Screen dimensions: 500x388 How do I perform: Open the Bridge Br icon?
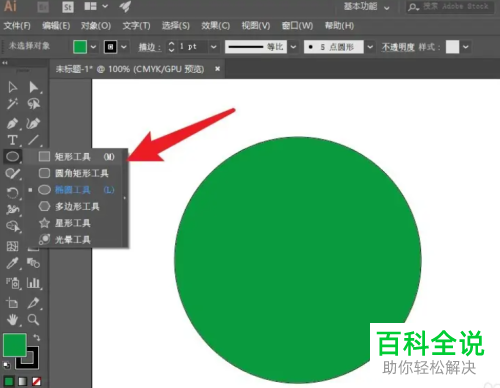(x=43, y=7)
